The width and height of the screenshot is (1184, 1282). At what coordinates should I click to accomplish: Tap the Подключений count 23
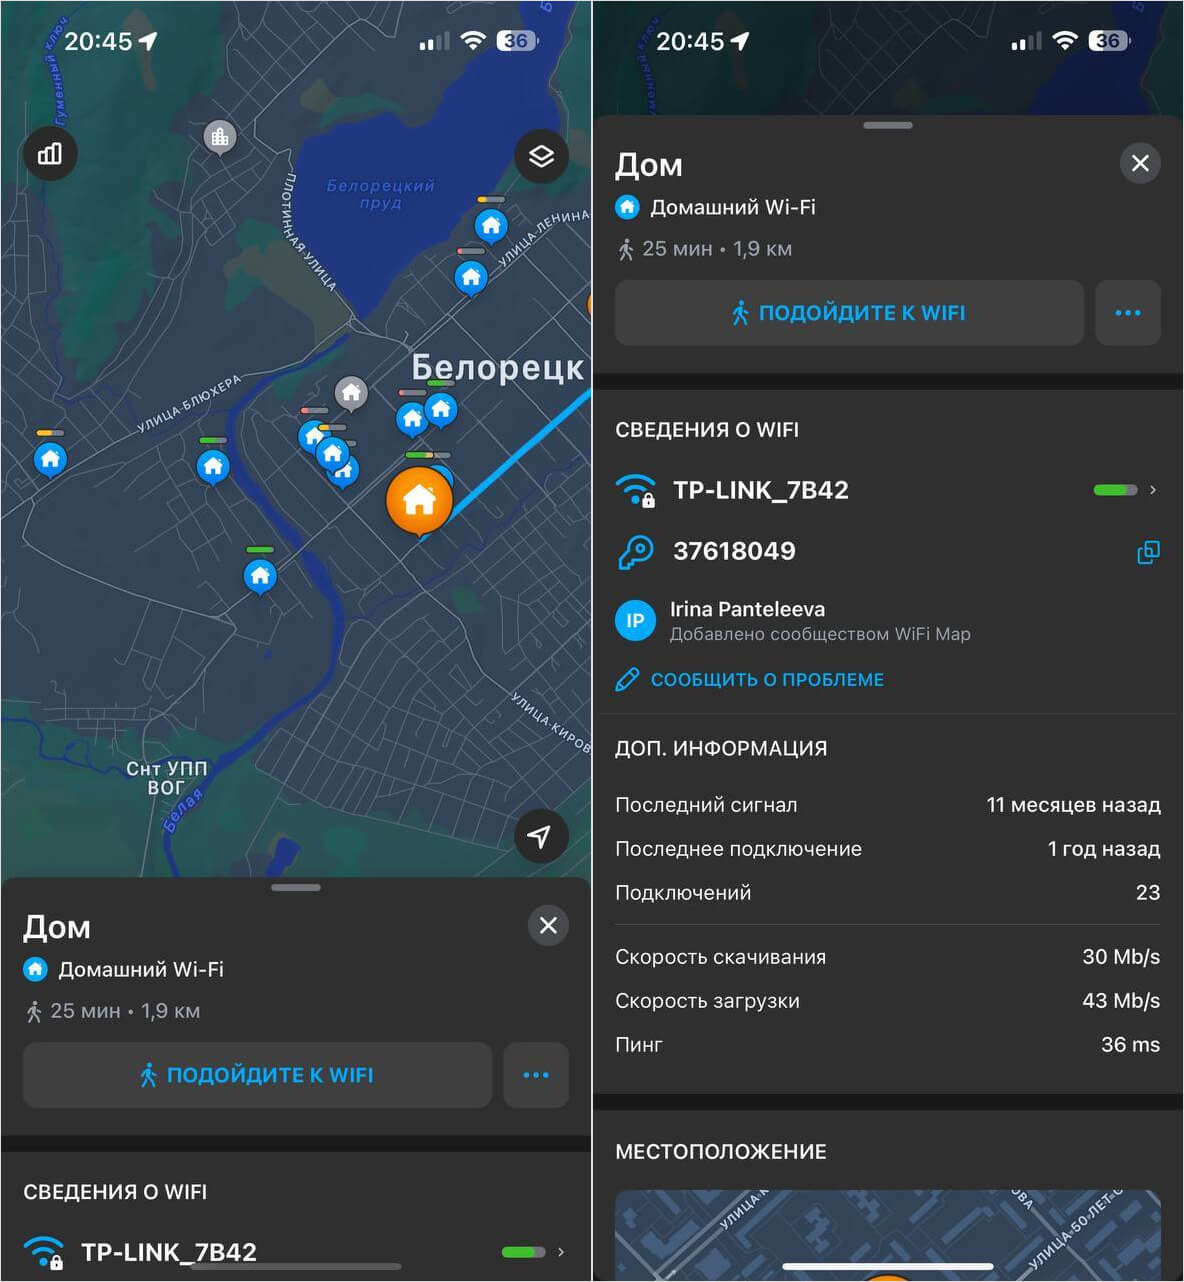(x=1148, y=893)
